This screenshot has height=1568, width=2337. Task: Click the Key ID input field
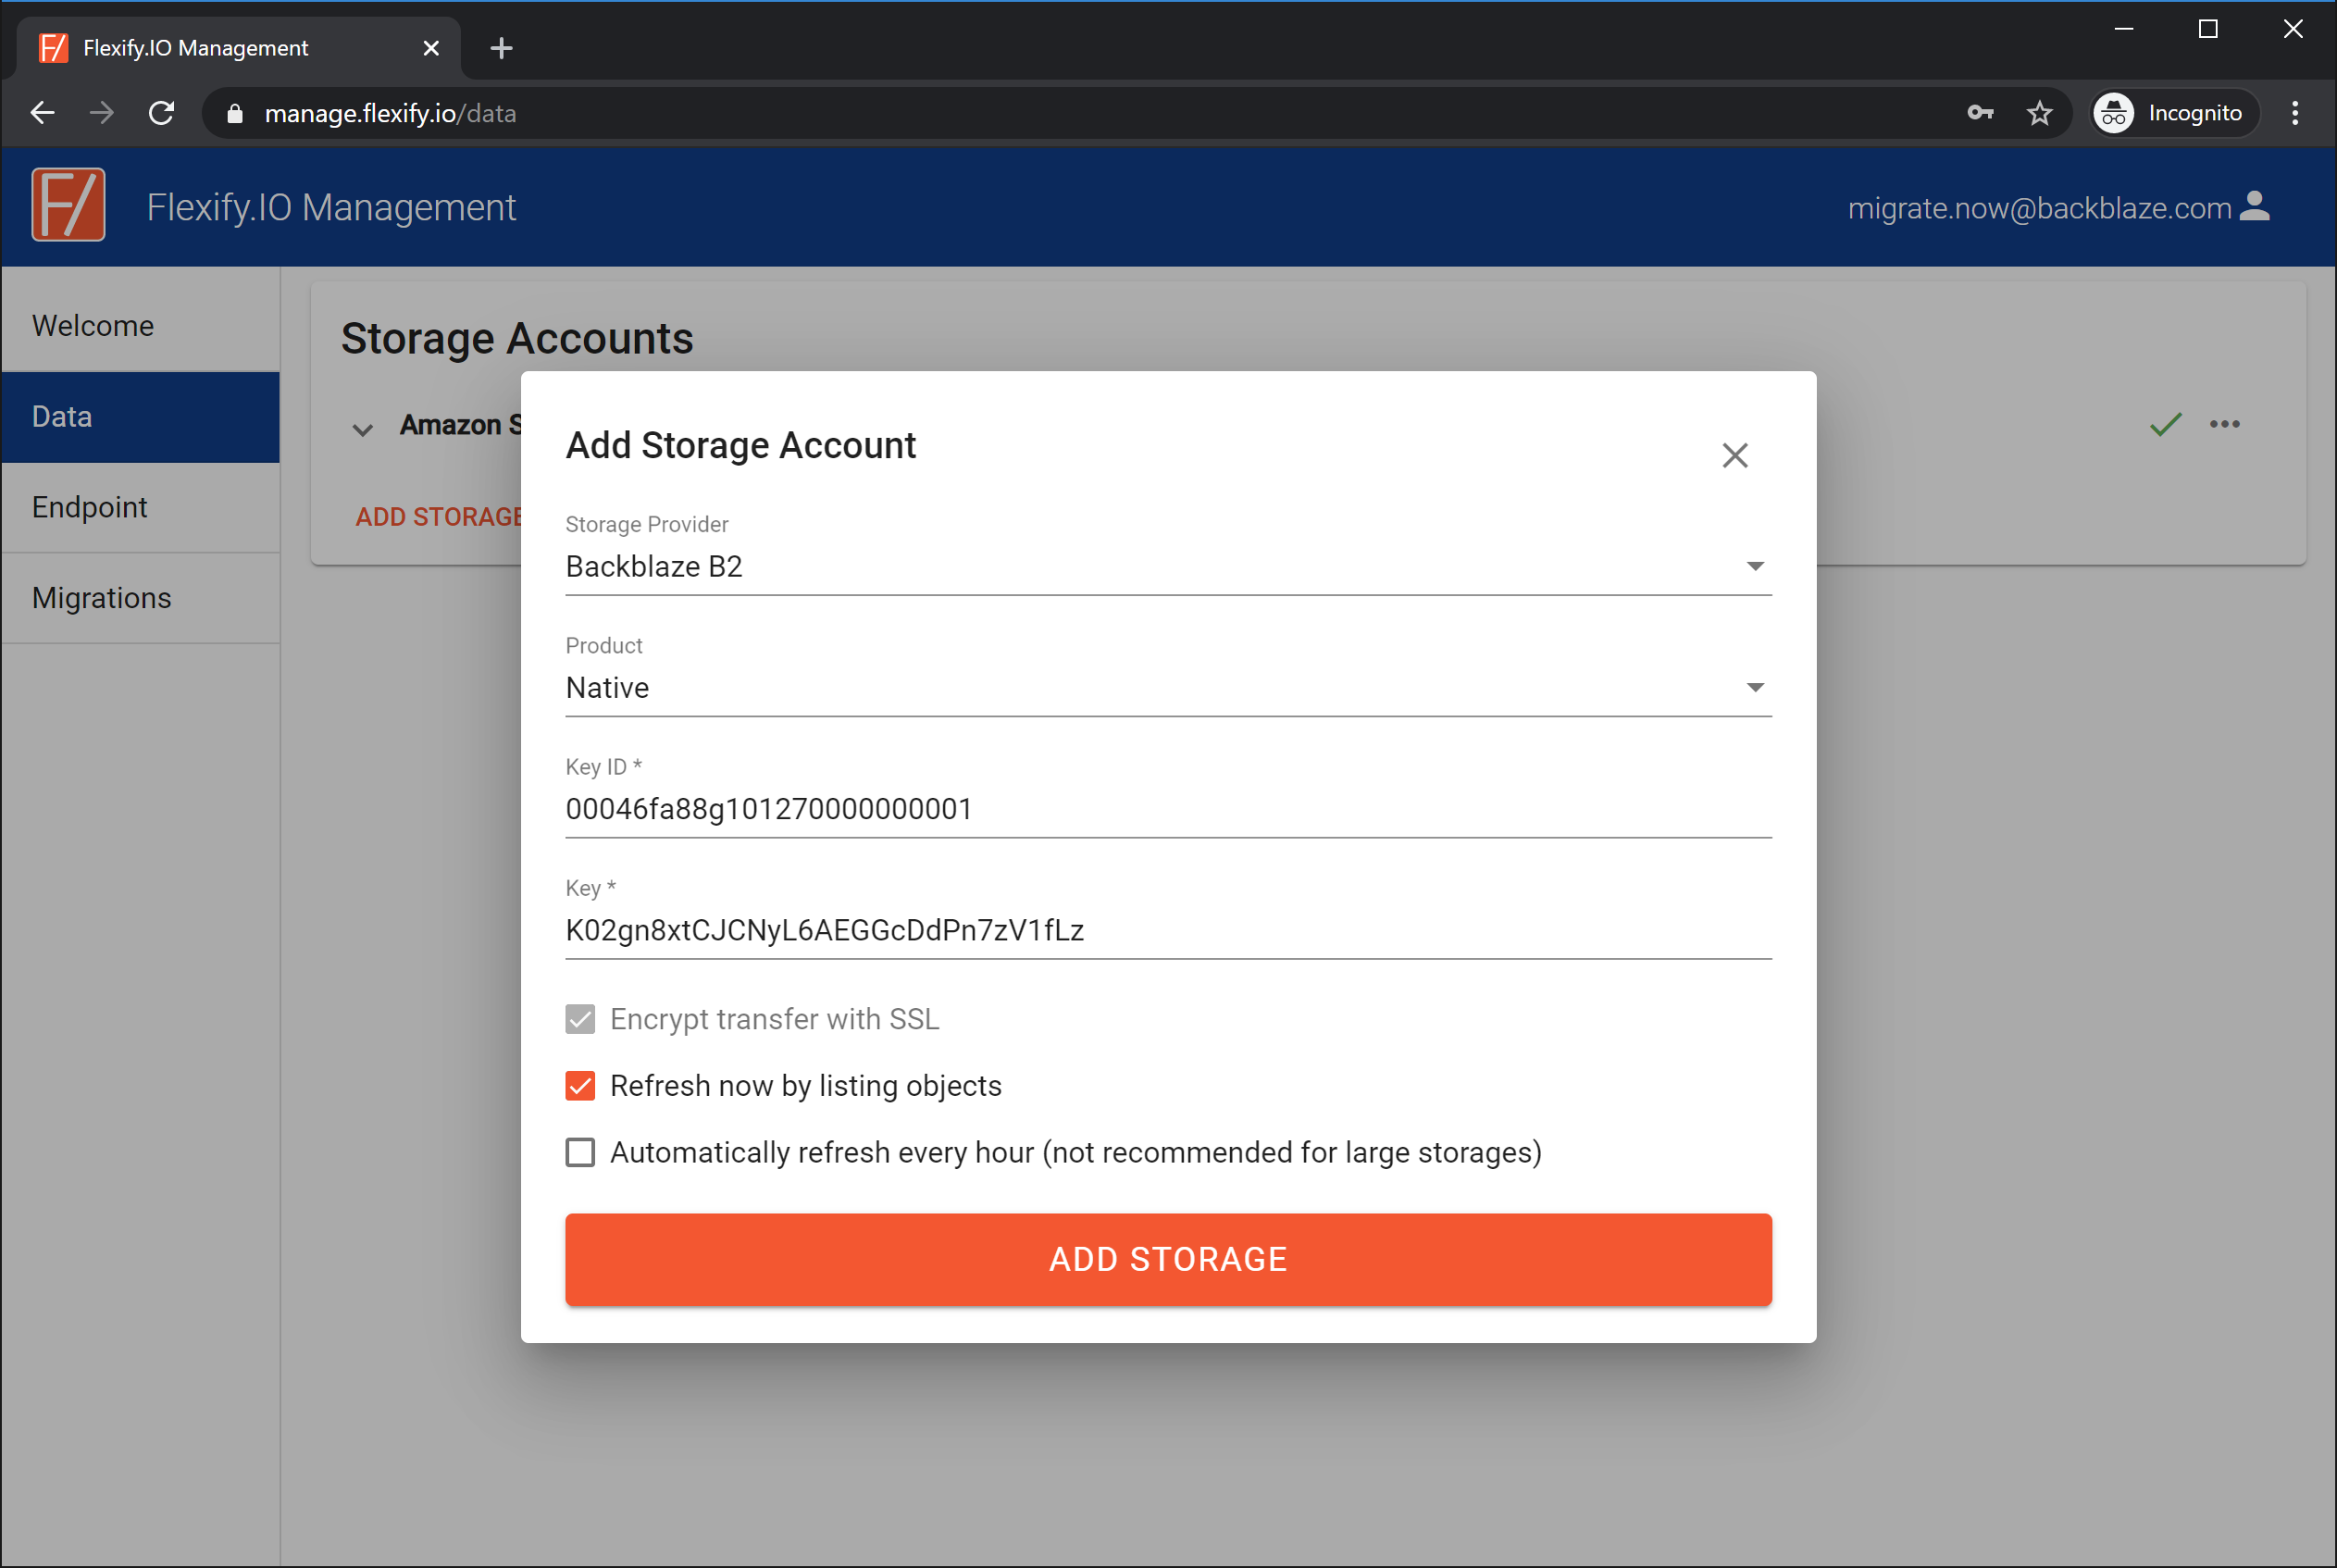tap(1168, 809)
